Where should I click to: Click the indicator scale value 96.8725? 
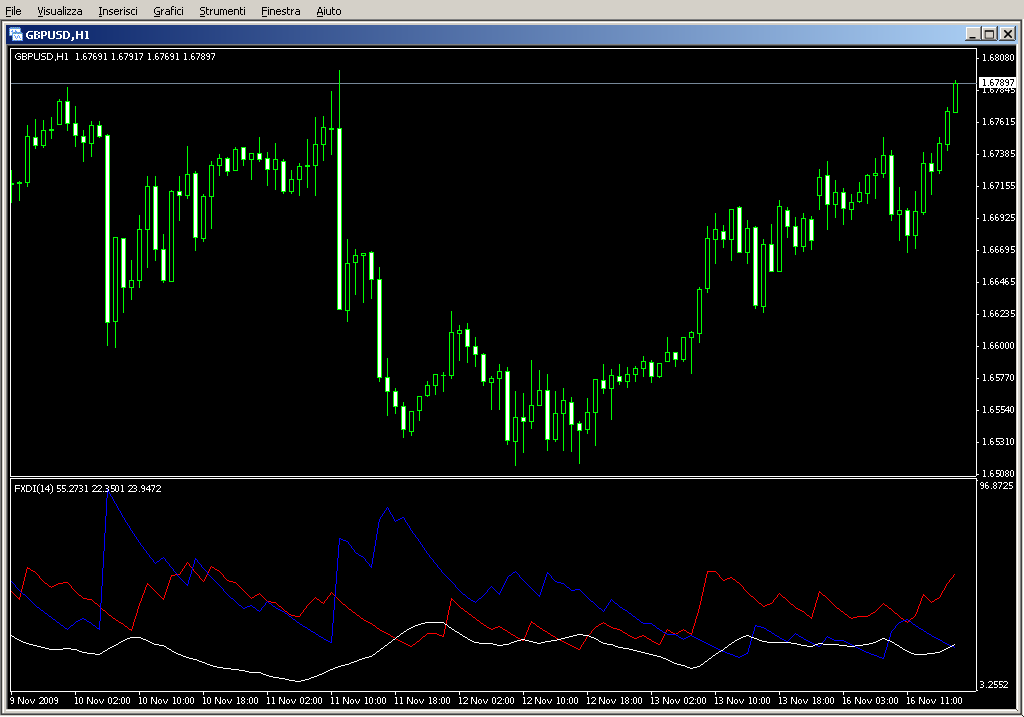click(997, 486)
